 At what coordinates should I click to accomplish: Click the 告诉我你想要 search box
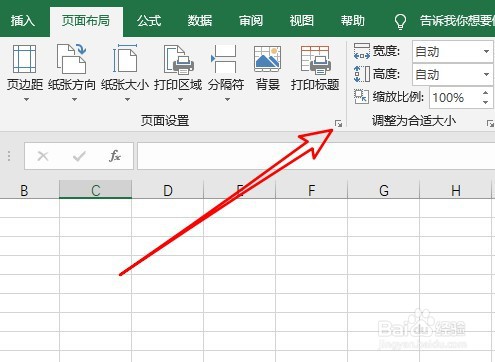click(457, 21)
